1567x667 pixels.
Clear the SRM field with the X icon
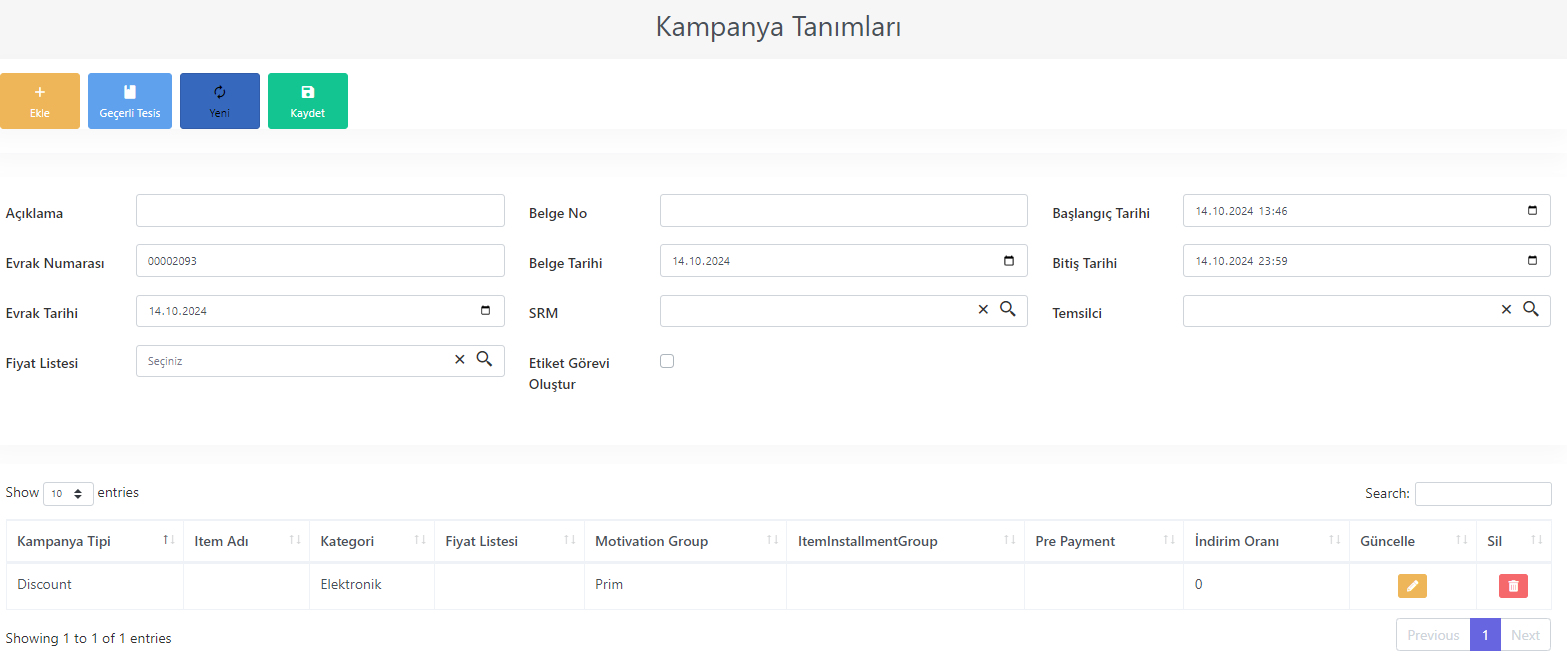tap(983, 310)
